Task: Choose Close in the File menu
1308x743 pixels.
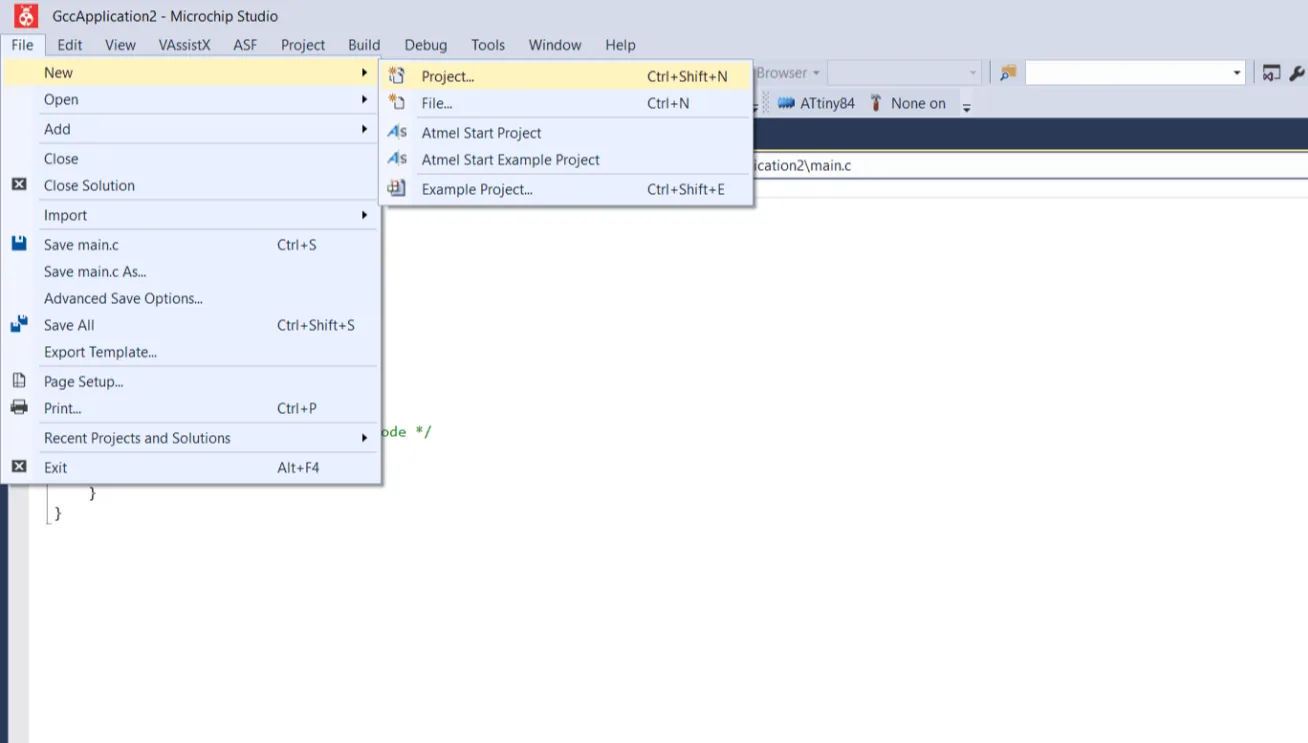Action: (x=190, y=158)
